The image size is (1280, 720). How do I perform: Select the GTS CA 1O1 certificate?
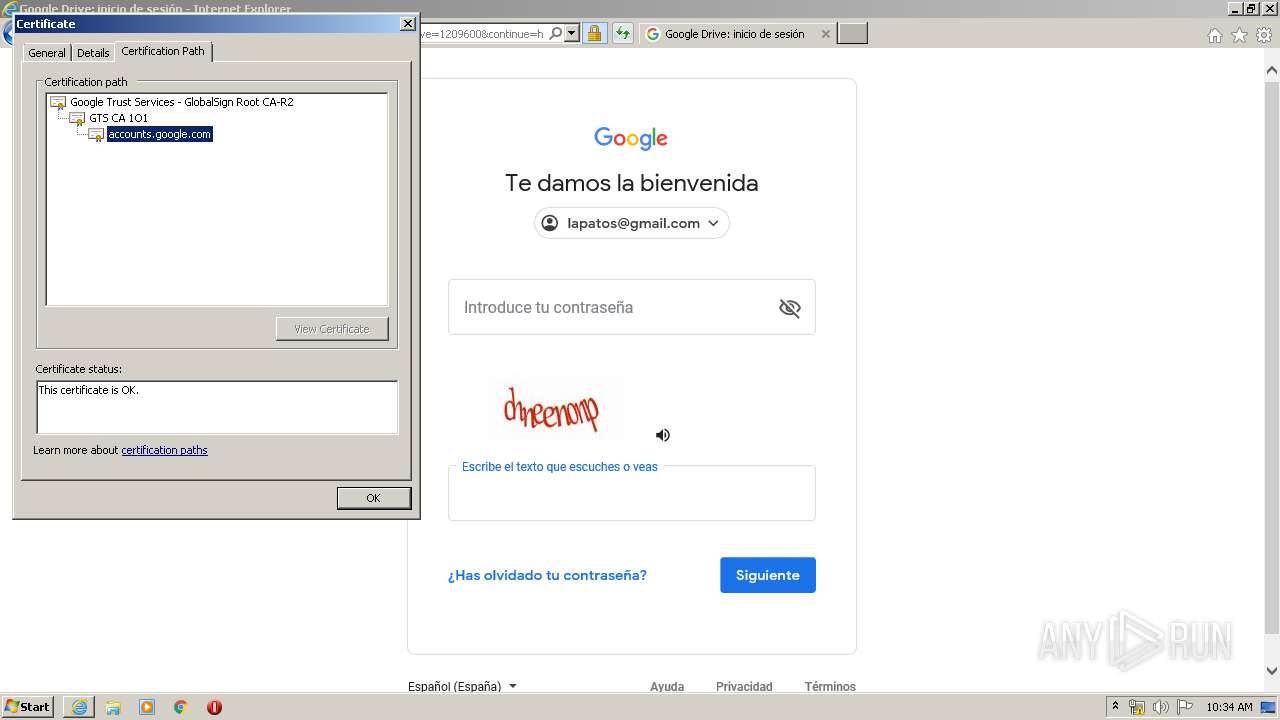coord(118,118)
